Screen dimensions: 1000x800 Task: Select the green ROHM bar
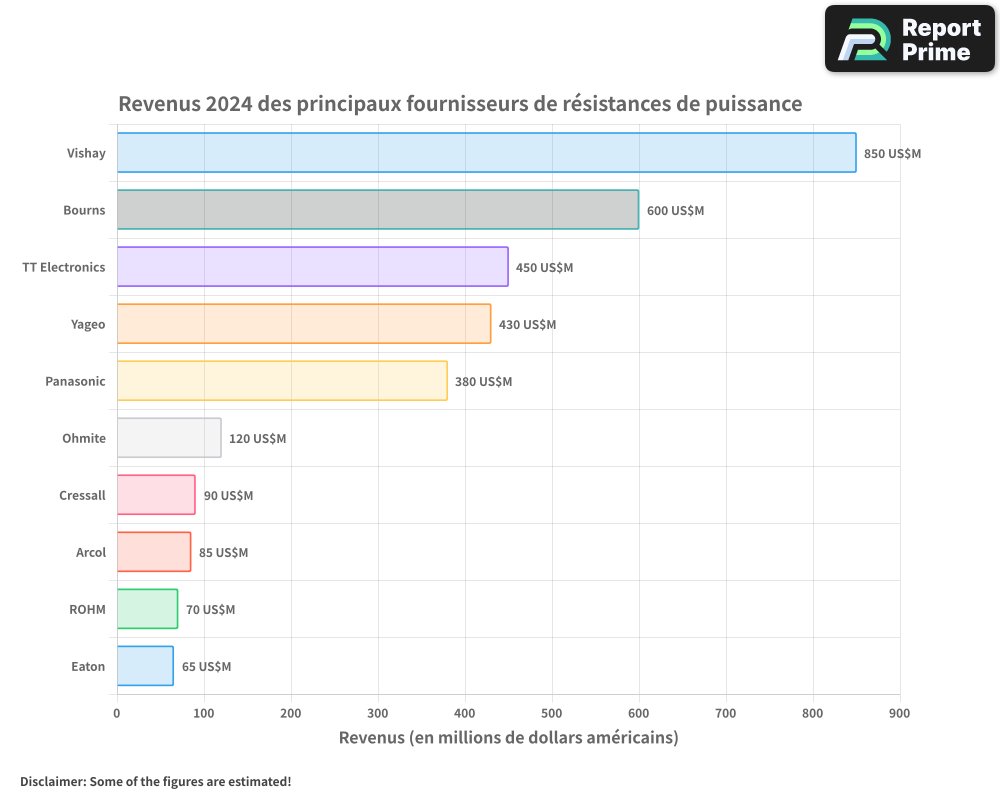coord(146,609)
